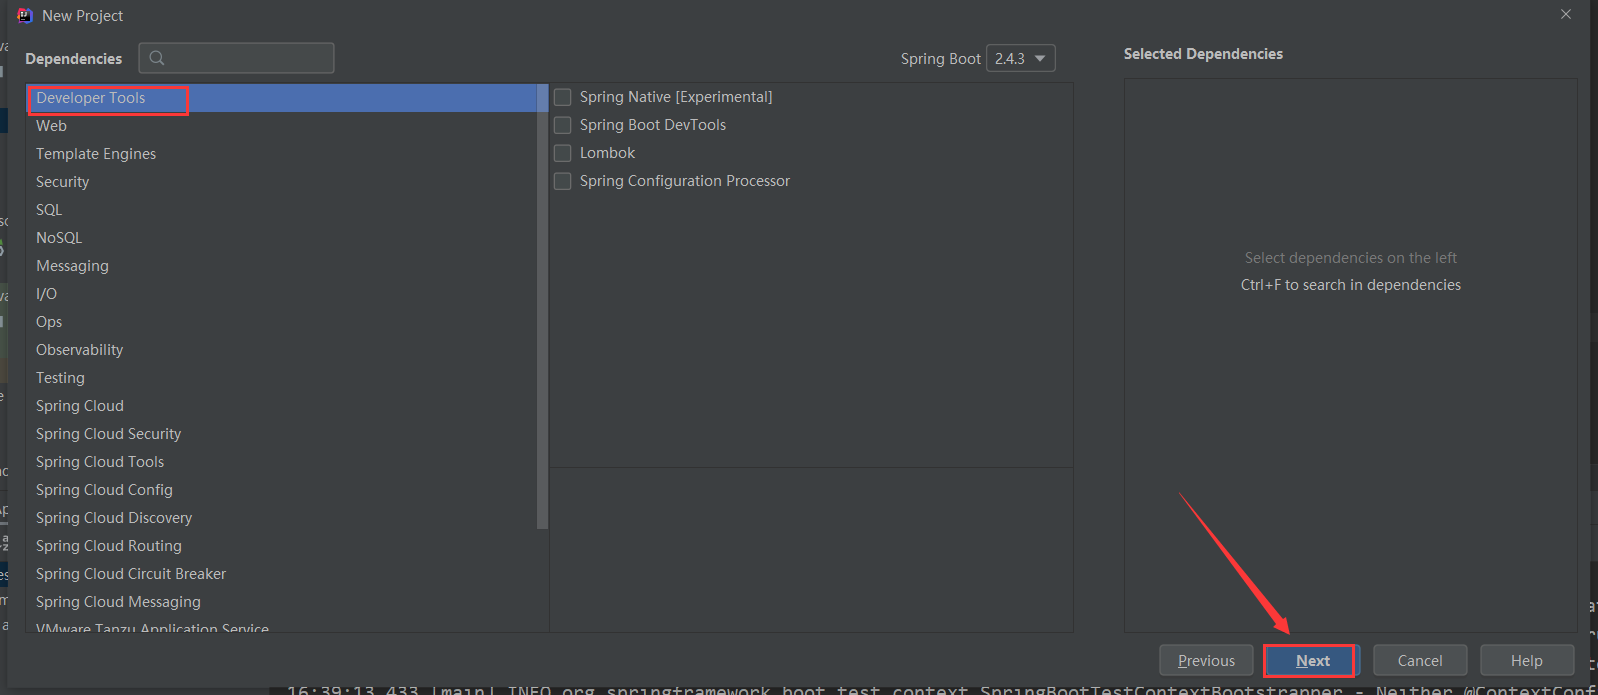
Task: Select Spring Cloud Discovery category
Action: click(281, 518)
